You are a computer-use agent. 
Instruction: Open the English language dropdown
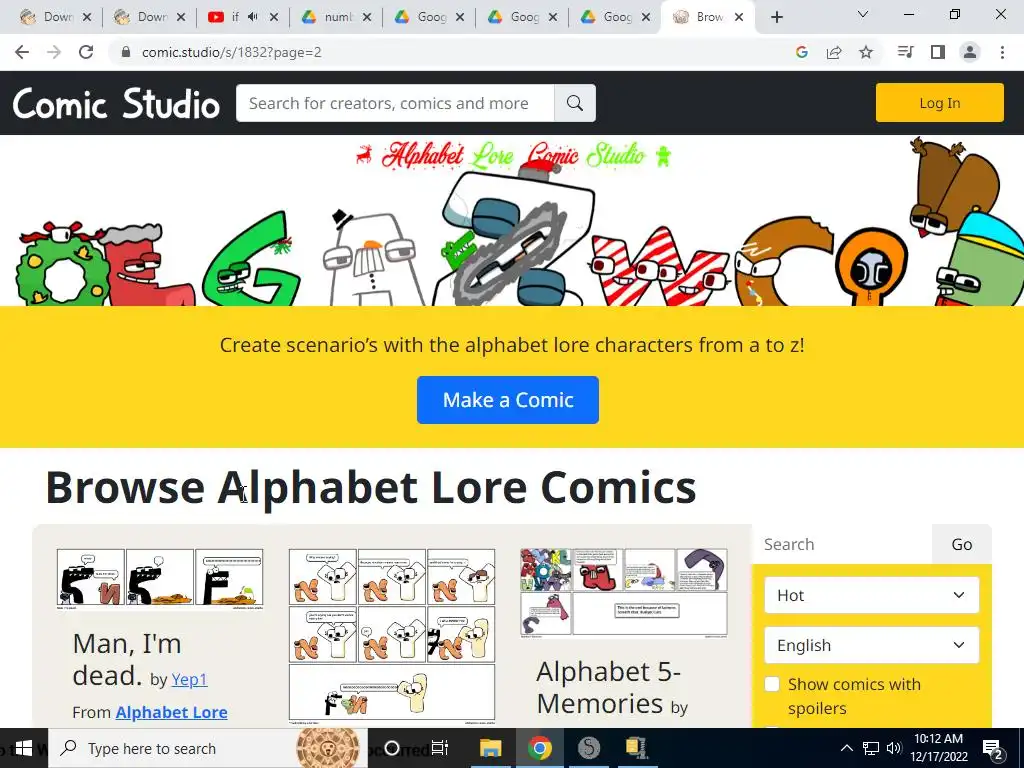coord(872,645)
